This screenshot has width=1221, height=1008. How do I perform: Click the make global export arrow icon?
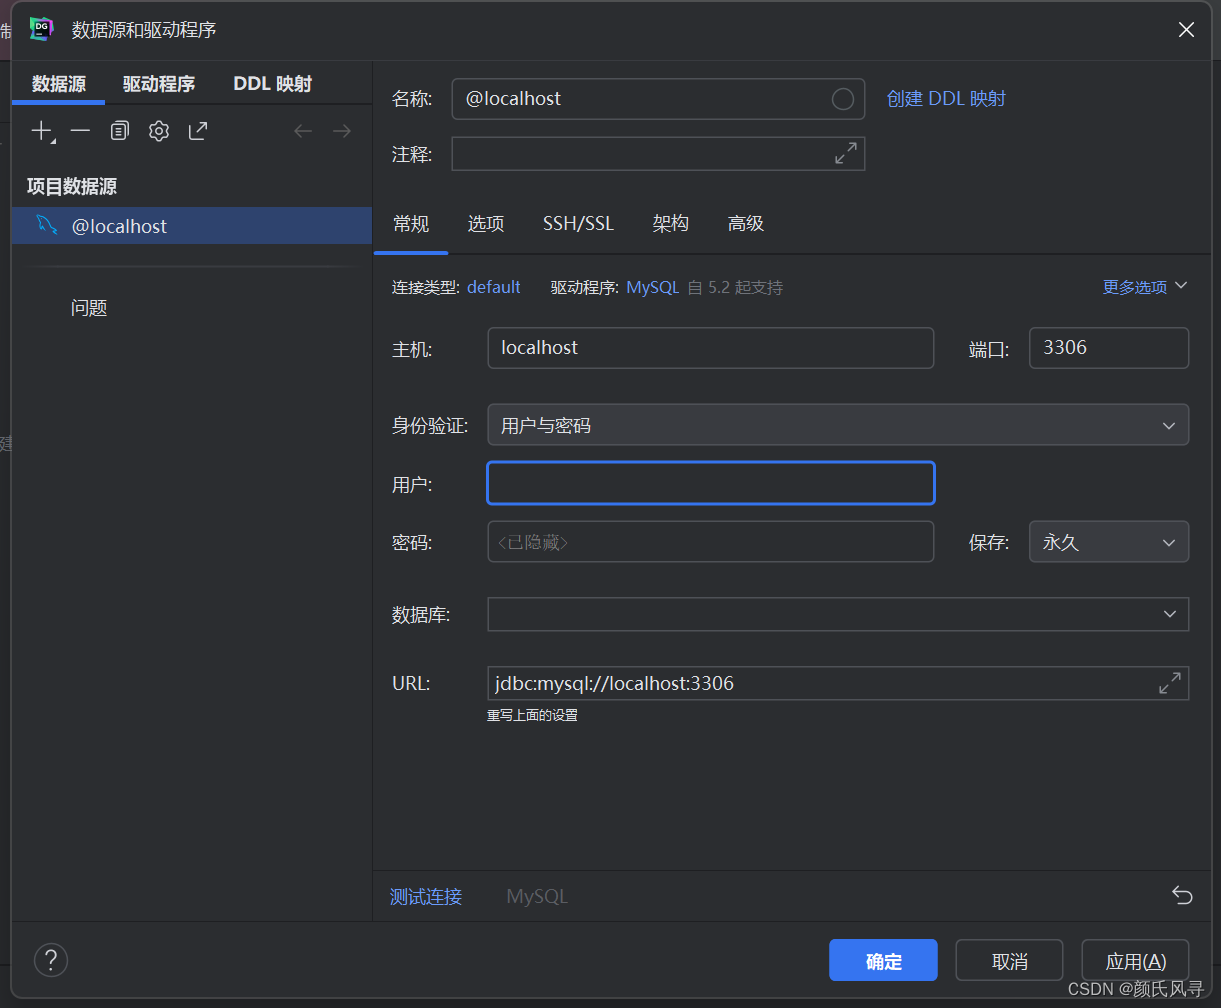pyautogui.click(x=198, y=131)
